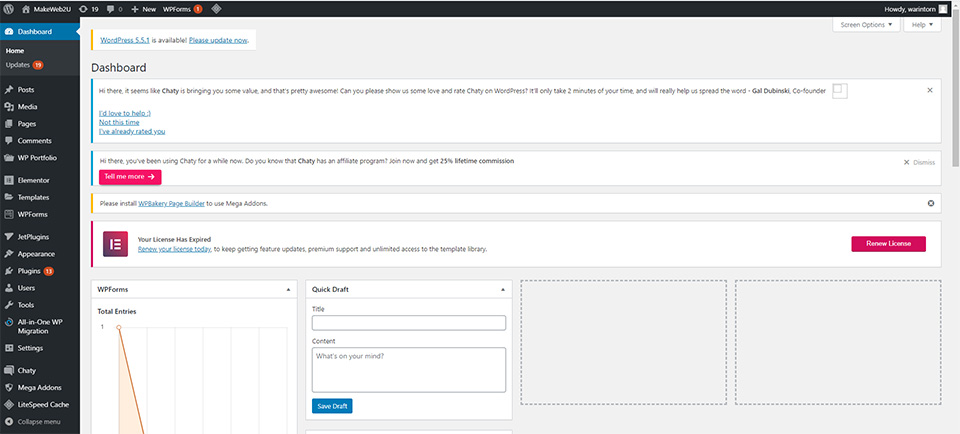Image resolution: width=960 pixels, height=434 pixels.
Task: Click the Quick Draft Title field
Action: pyautogui.click(x=408, y=323)
